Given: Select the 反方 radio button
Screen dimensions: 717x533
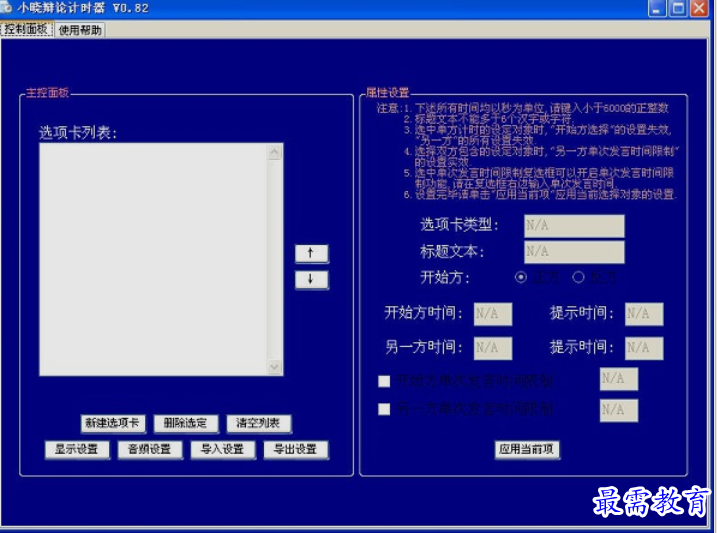Looking at the screenshot, I should click(578, 277).
